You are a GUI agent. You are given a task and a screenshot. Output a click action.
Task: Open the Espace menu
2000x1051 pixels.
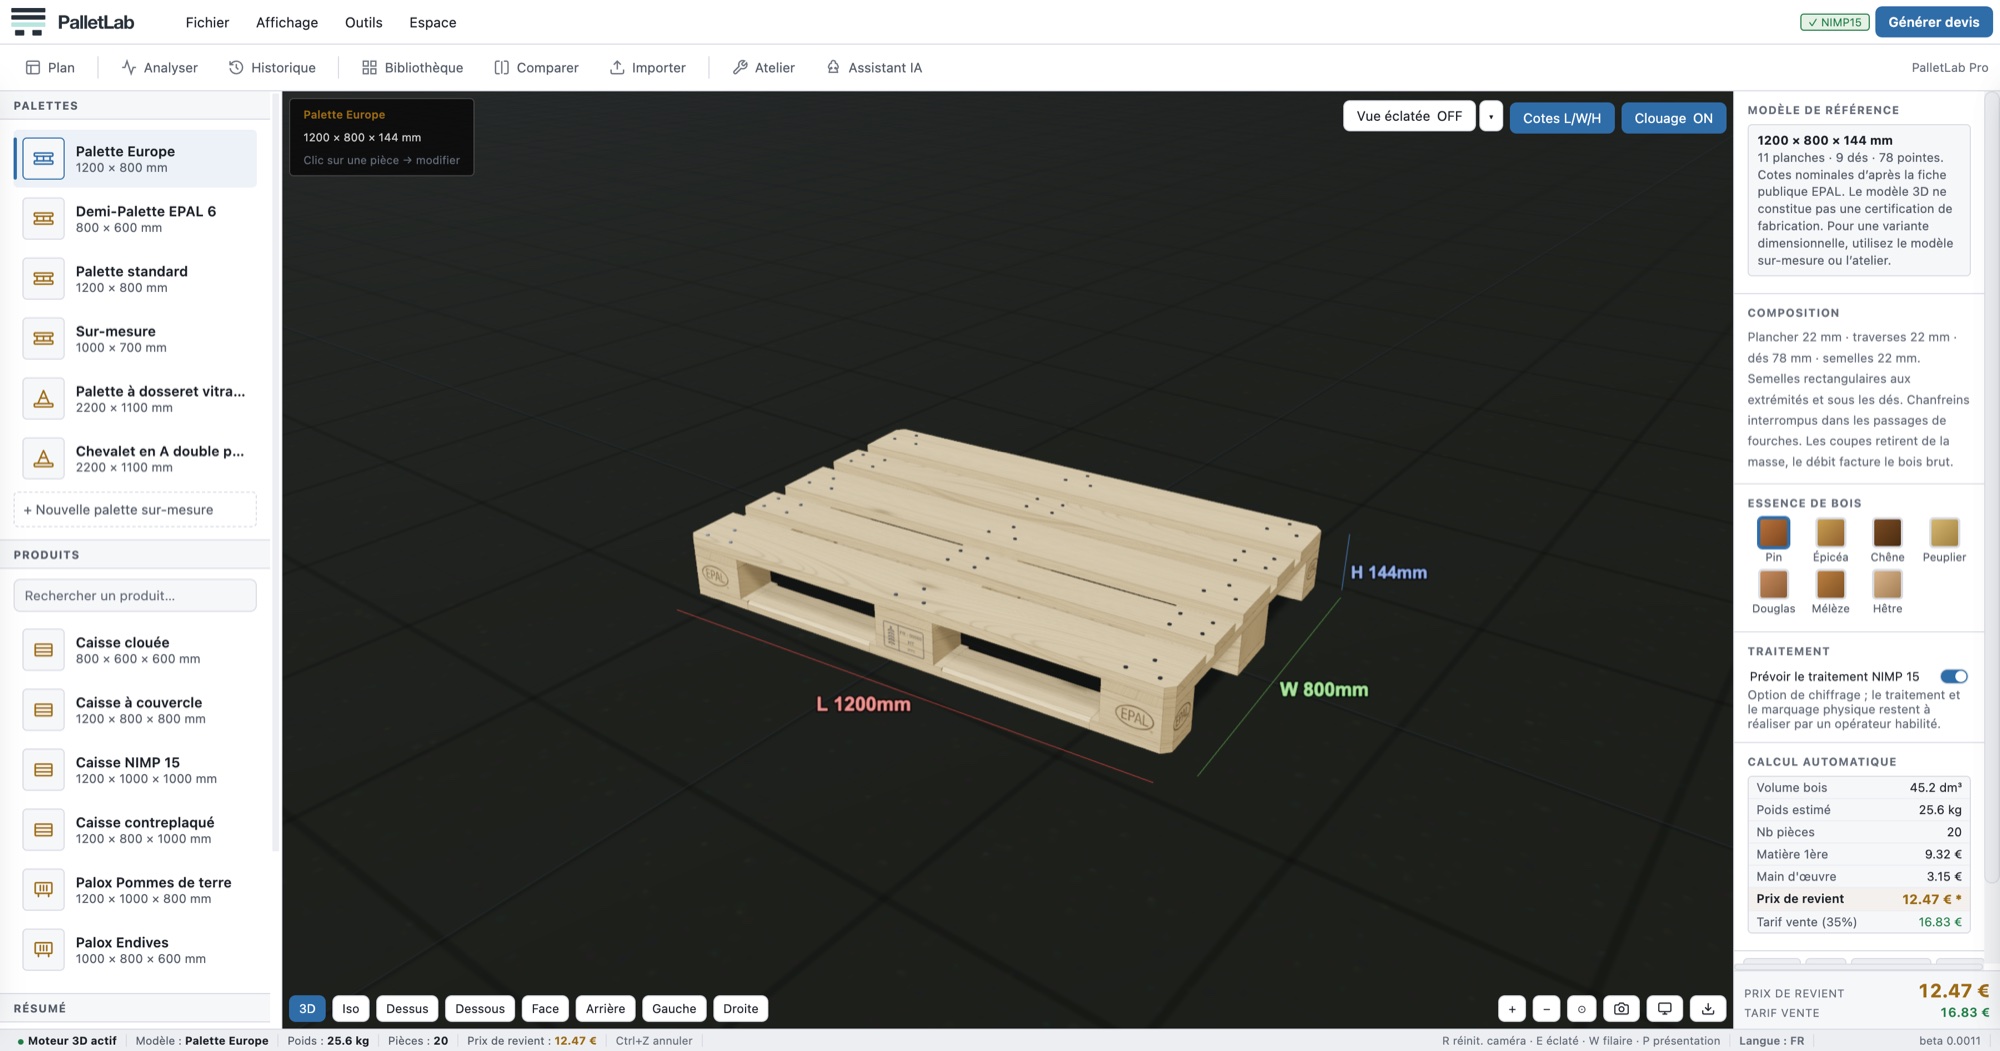coord(432,22)
